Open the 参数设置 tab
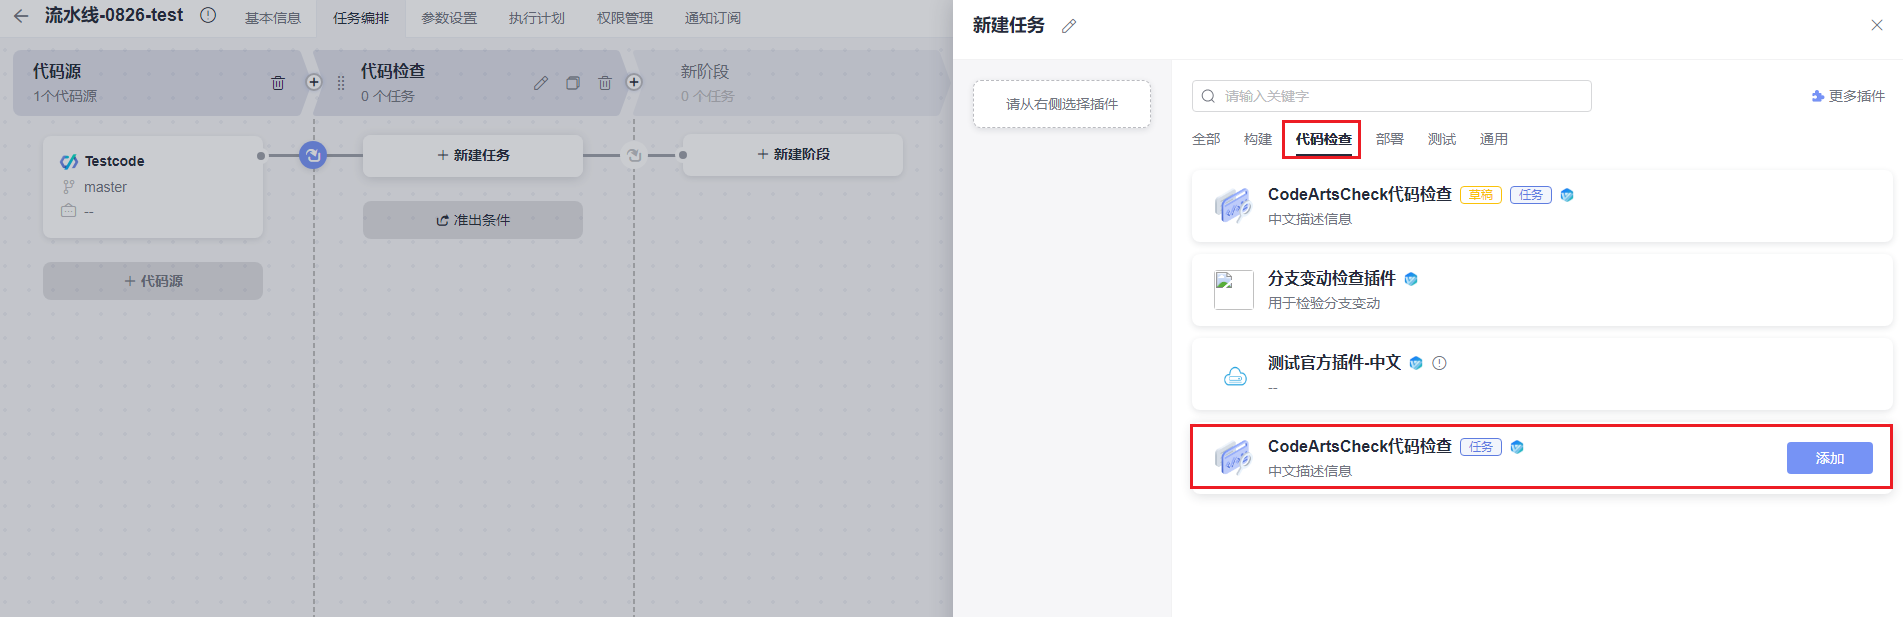Image resolution: width=1903 pixels, height=617 pixels. (x=449, y=18)
